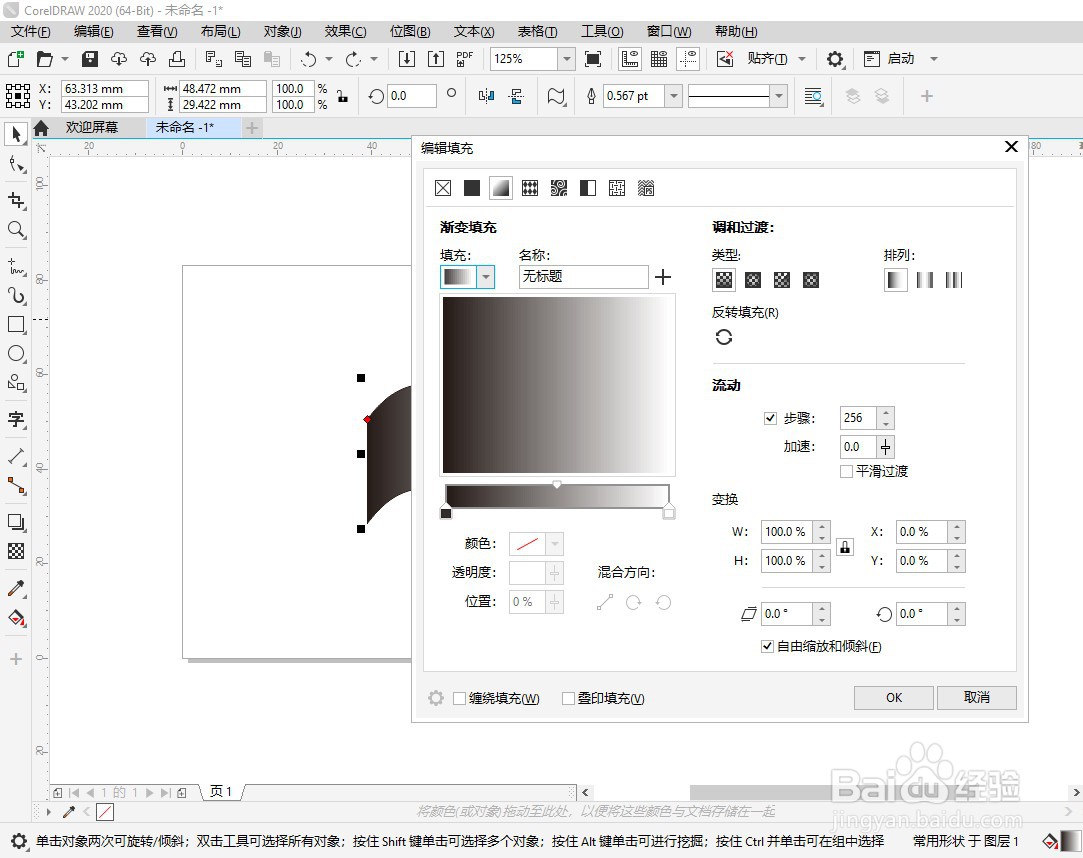Image resolution: width=1083 pixels, height=858 pixels.
Task: Choose Vector pattern fill icon
Action: (530, 188)
